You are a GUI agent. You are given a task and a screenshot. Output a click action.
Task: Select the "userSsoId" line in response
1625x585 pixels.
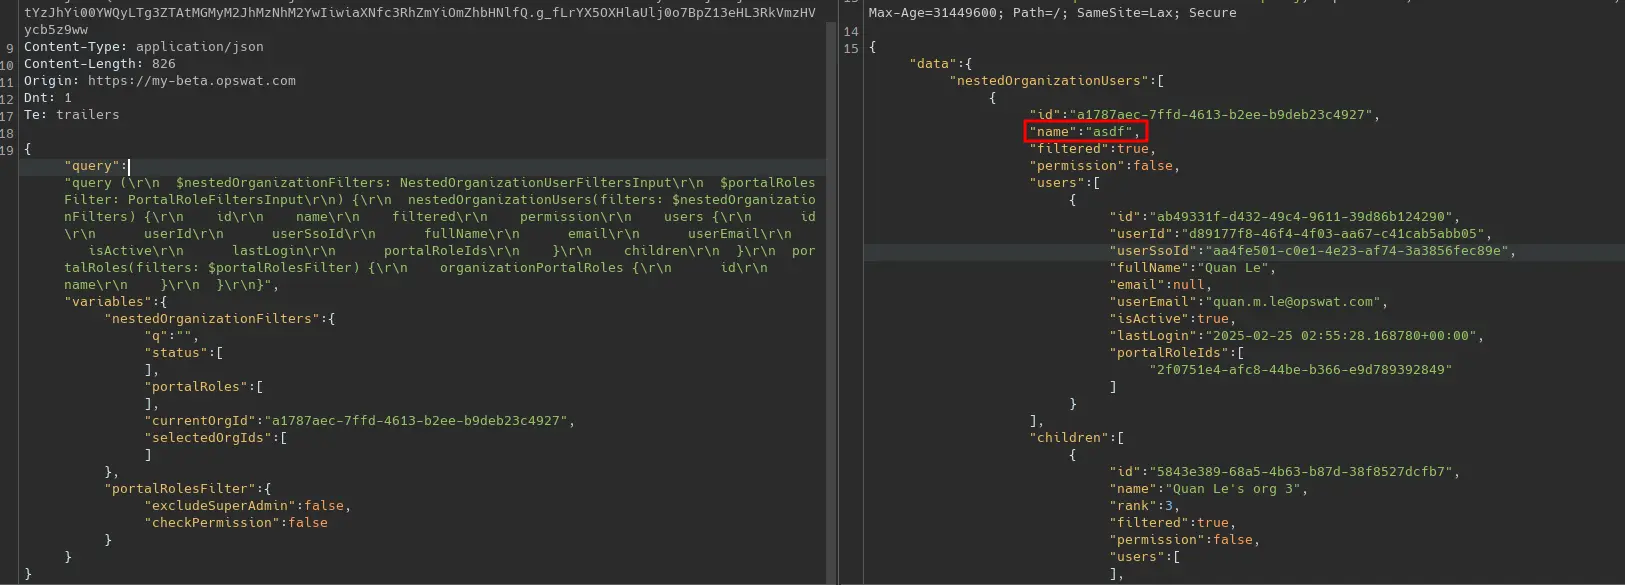coord(1312,251)
